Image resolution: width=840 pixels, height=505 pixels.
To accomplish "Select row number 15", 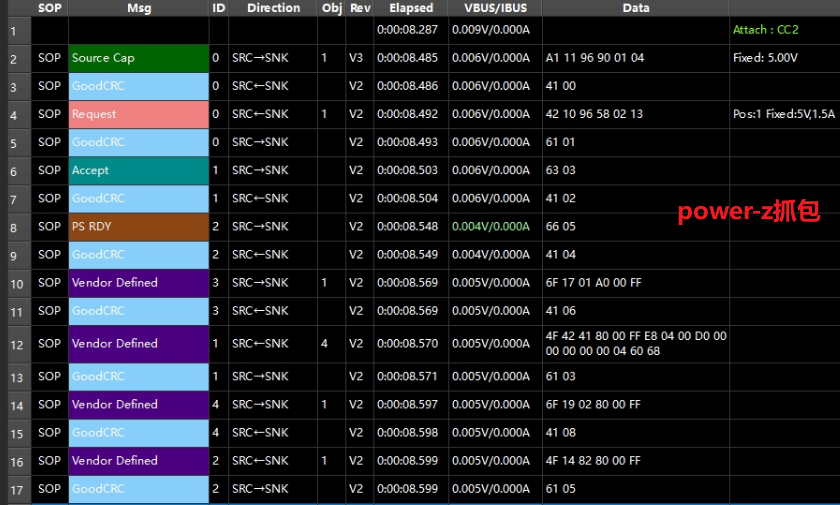I will [17, 433].
